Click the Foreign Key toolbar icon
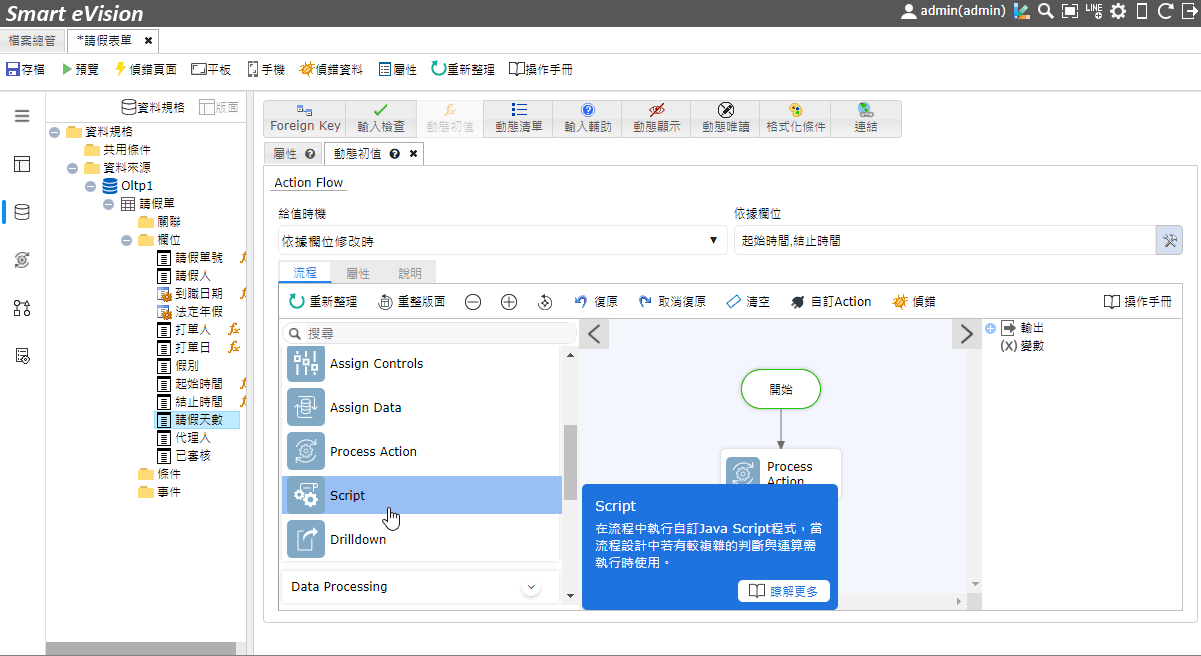This screenshot has width=1201, height=656. point(305,118)
